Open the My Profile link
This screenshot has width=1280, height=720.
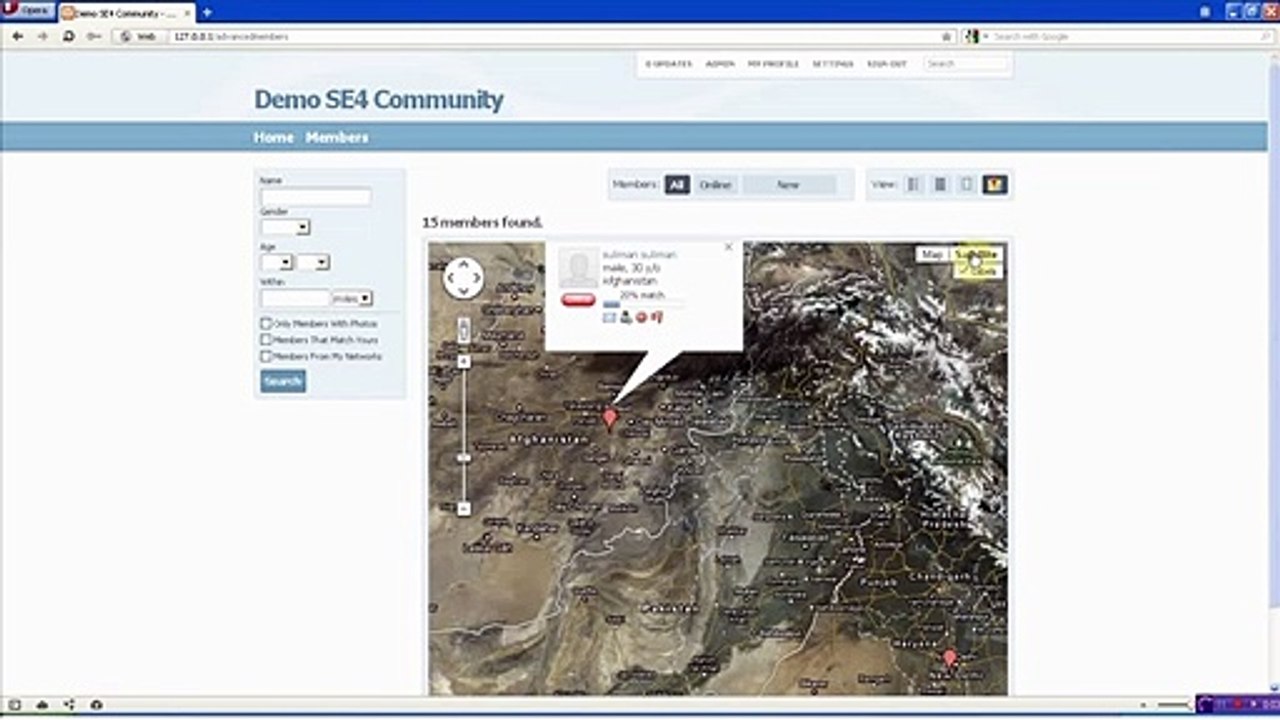pos(773,64)
